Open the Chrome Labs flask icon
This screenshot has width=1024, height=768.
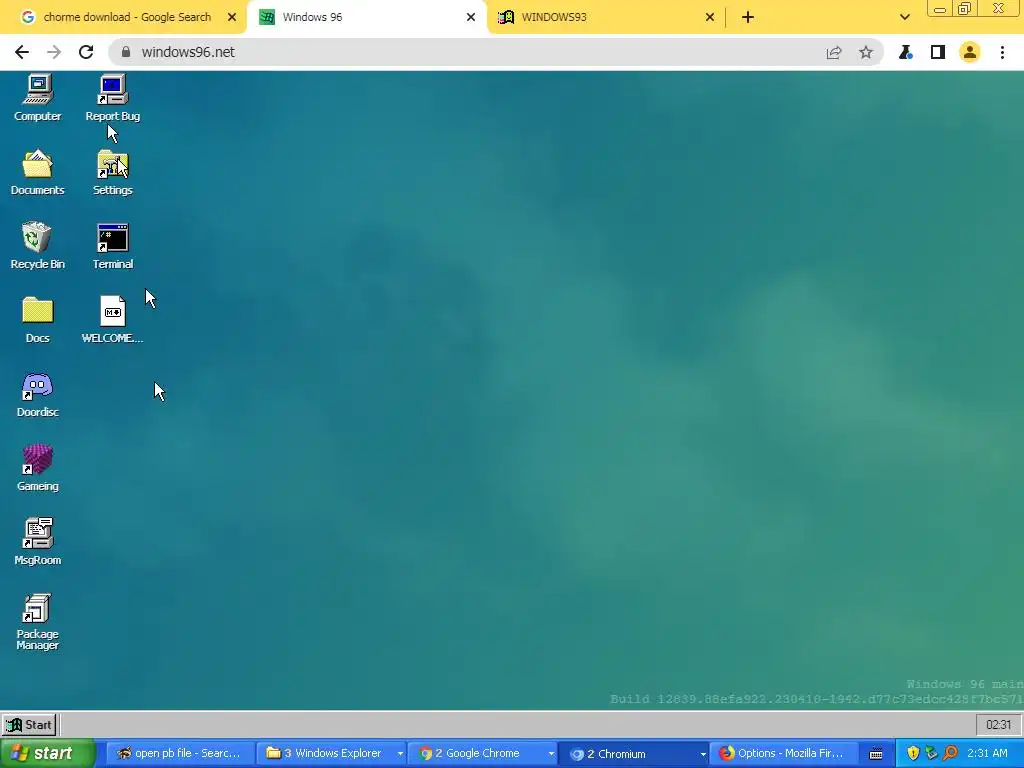pos(905,52)
